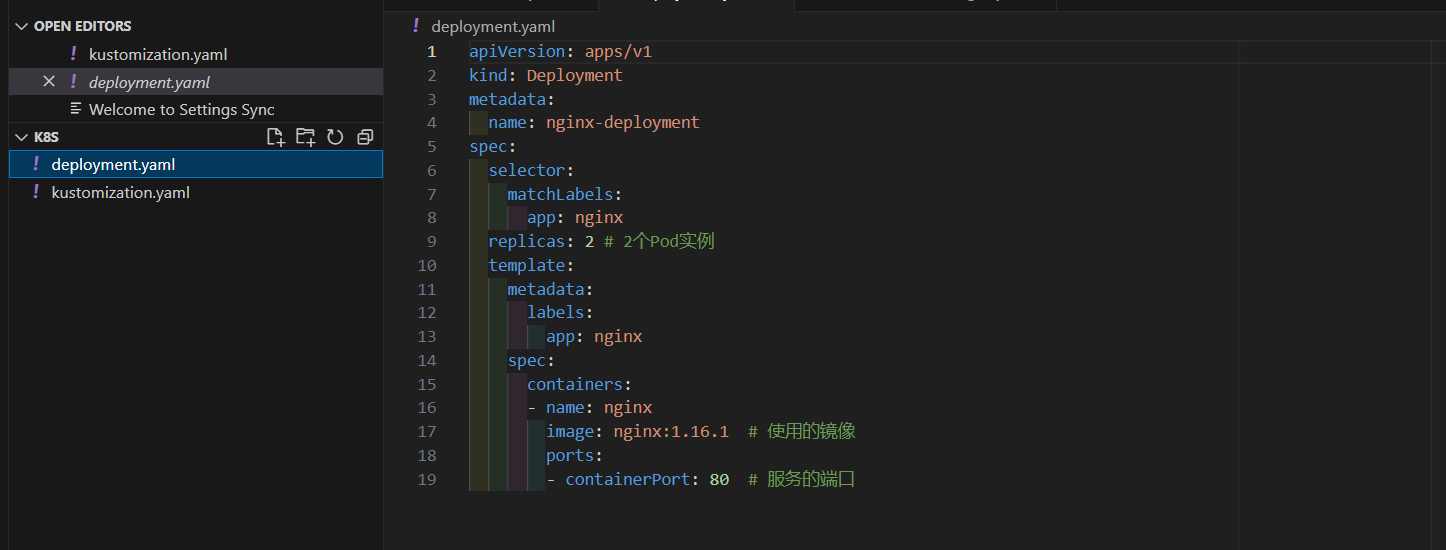The height and width of the screenshot is (550, 1446).
Task: Select line 1 via its gutter number
Action: click(431, 51)
